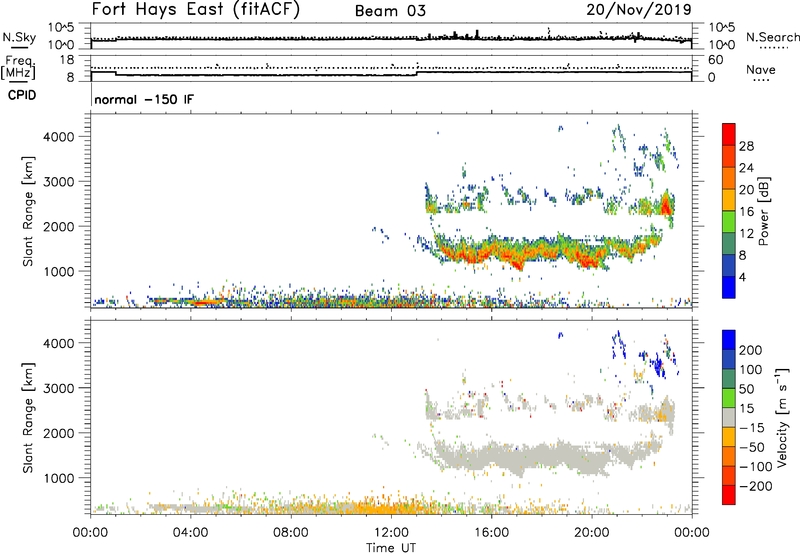The width and height of the screenshot is (800, 554).
Task: Click the red bottom segment of Velocity colorbar
Action: [x=729, y=495]
